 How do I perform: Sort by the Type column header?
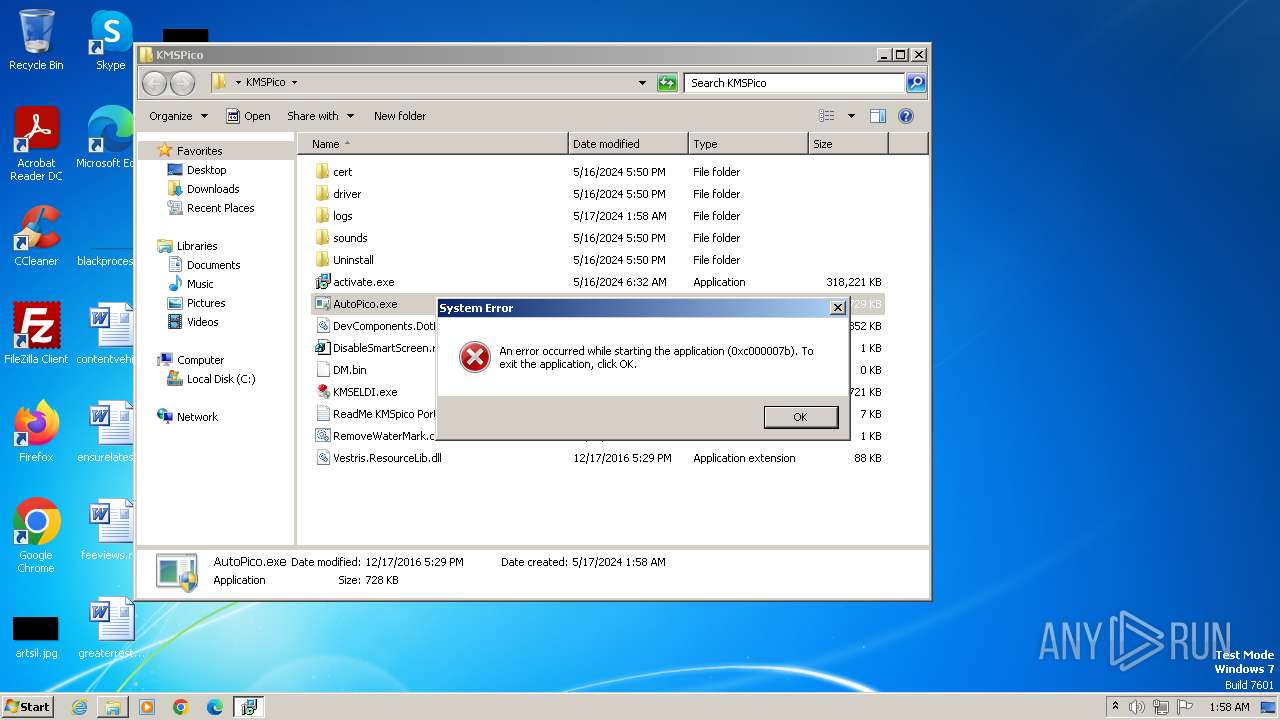coord(748,144)
